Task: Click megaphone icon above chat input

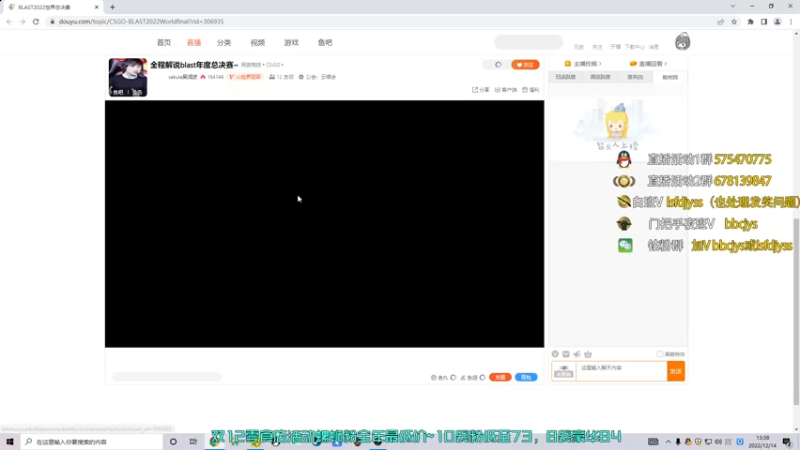Action: (577, 354)
